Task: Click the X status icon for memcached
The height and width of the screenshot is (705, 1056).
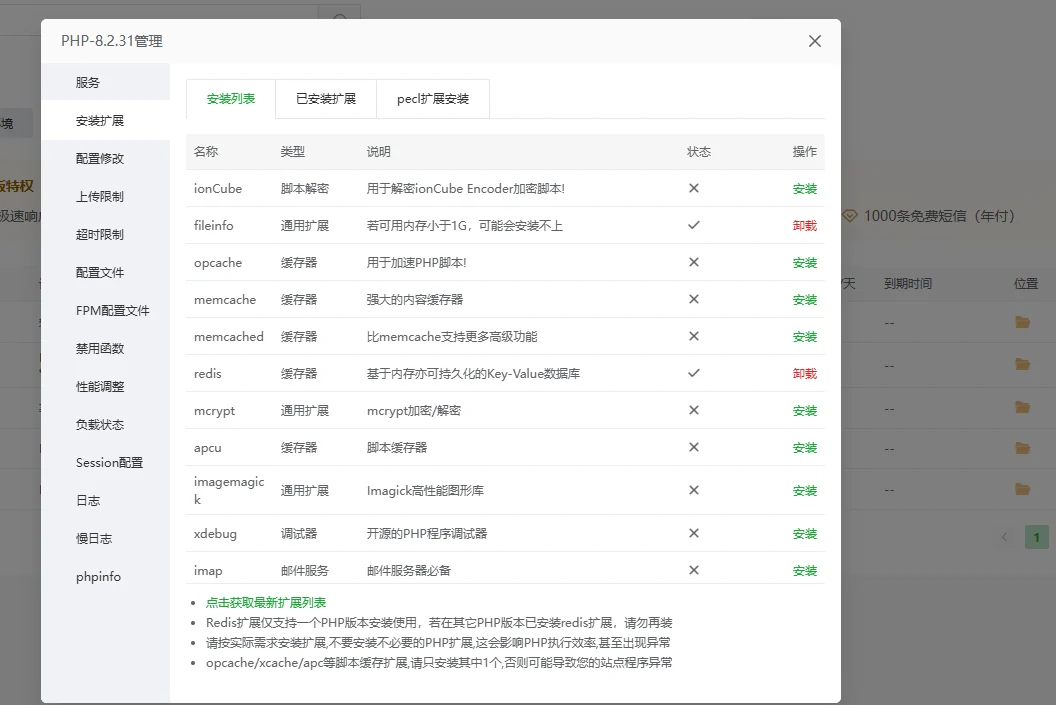Action: click(x=694, y=336)
